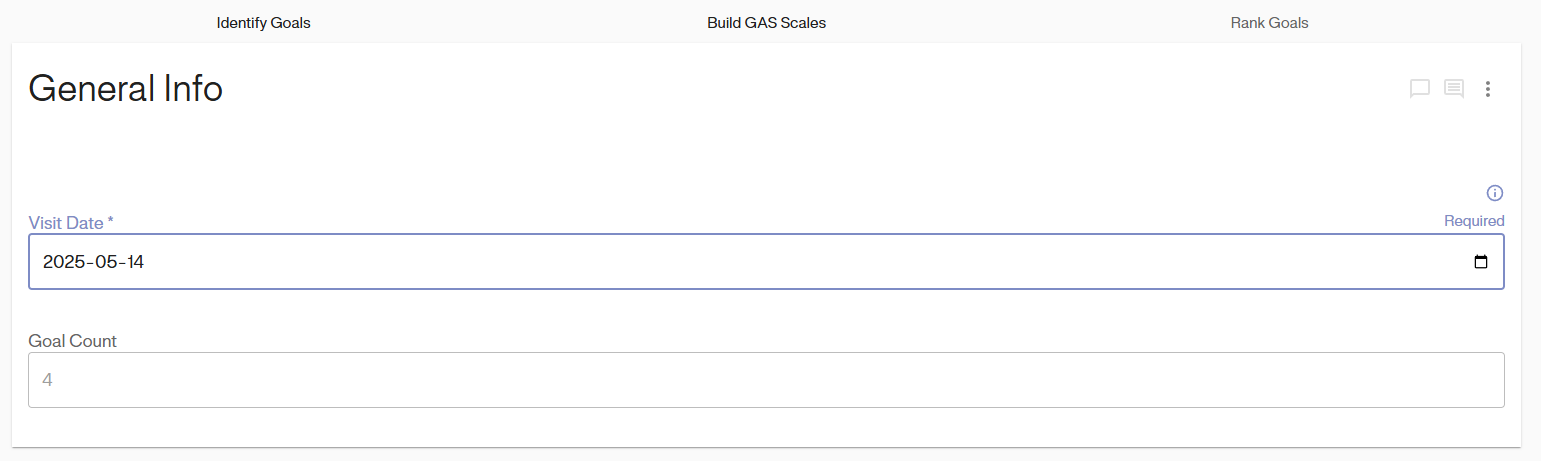Click the Visit Date field label

pyautogui.click(x=66, y=222)
